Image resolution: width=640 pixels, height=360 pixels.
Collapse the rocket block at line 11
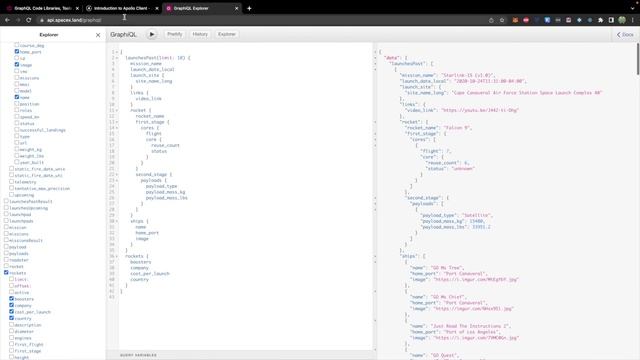pos(117,110)
